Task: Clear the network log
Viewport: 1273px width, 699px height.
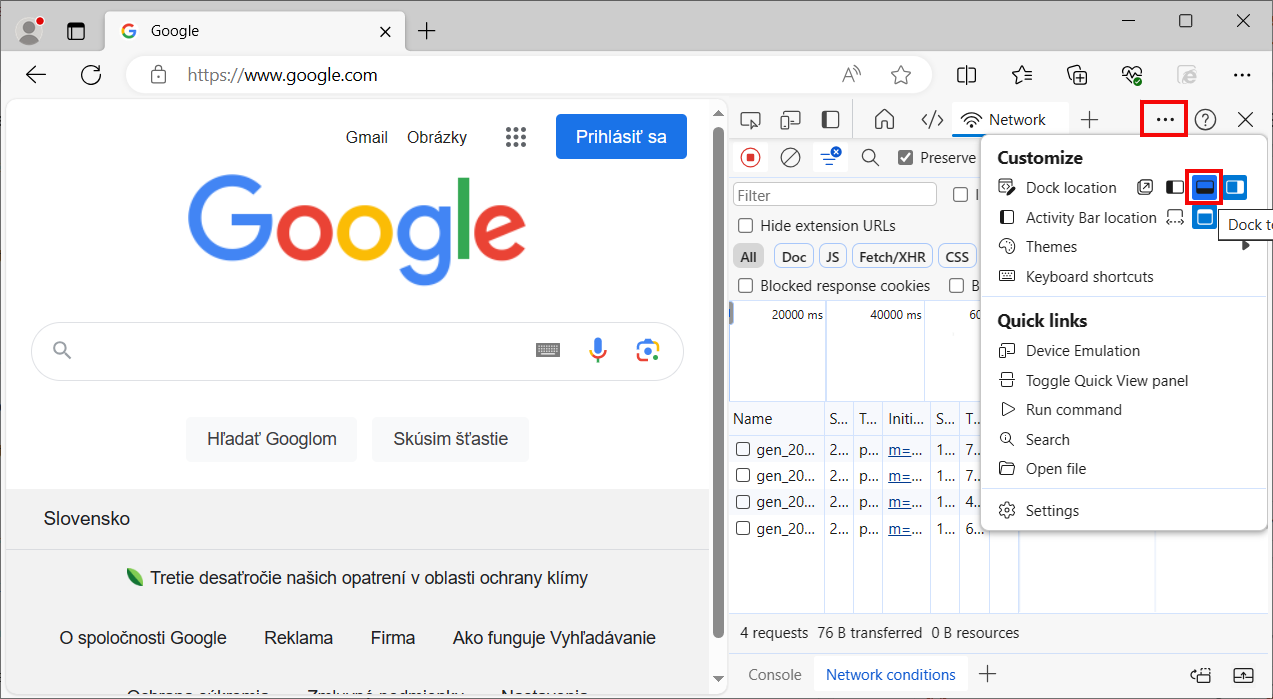Action: click(790, 157)
